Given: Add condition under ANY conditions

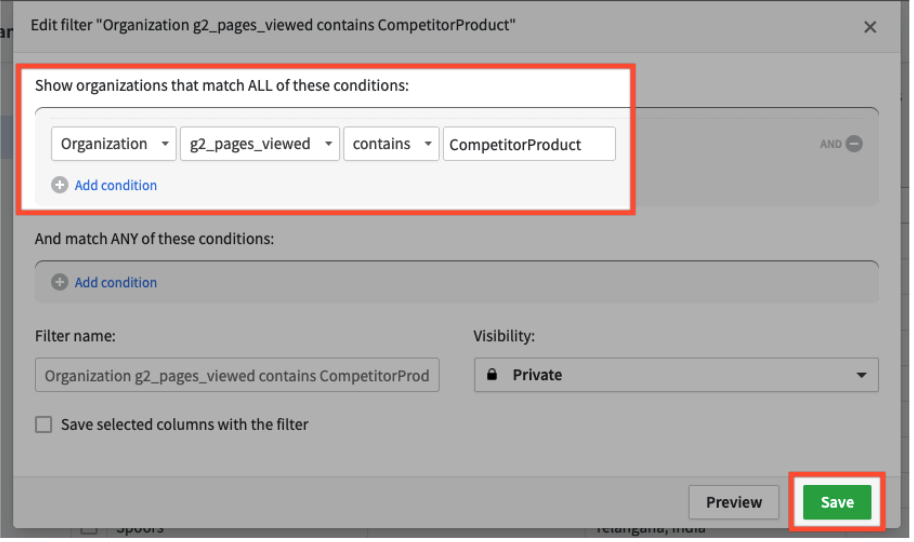Looking at the screenshot, I should (115, 283).
